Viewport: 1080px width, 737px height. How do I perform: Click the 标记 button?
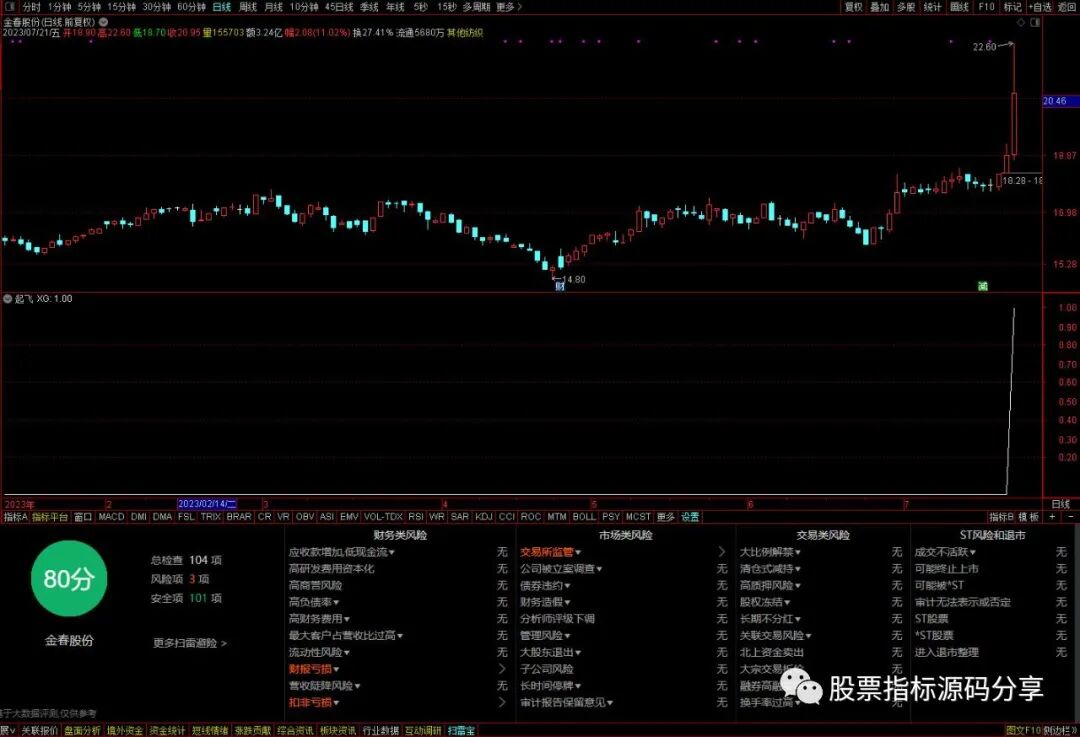(1012, 7)
